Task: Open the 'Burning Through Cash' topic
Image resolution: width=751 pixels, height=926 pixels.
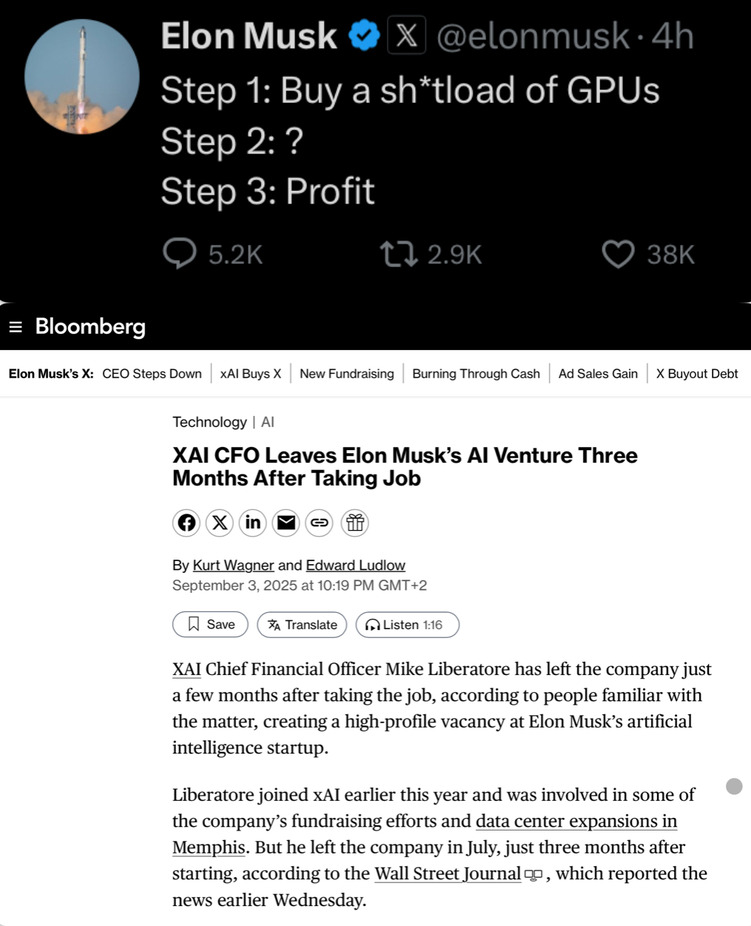Action: pos(476,374)
